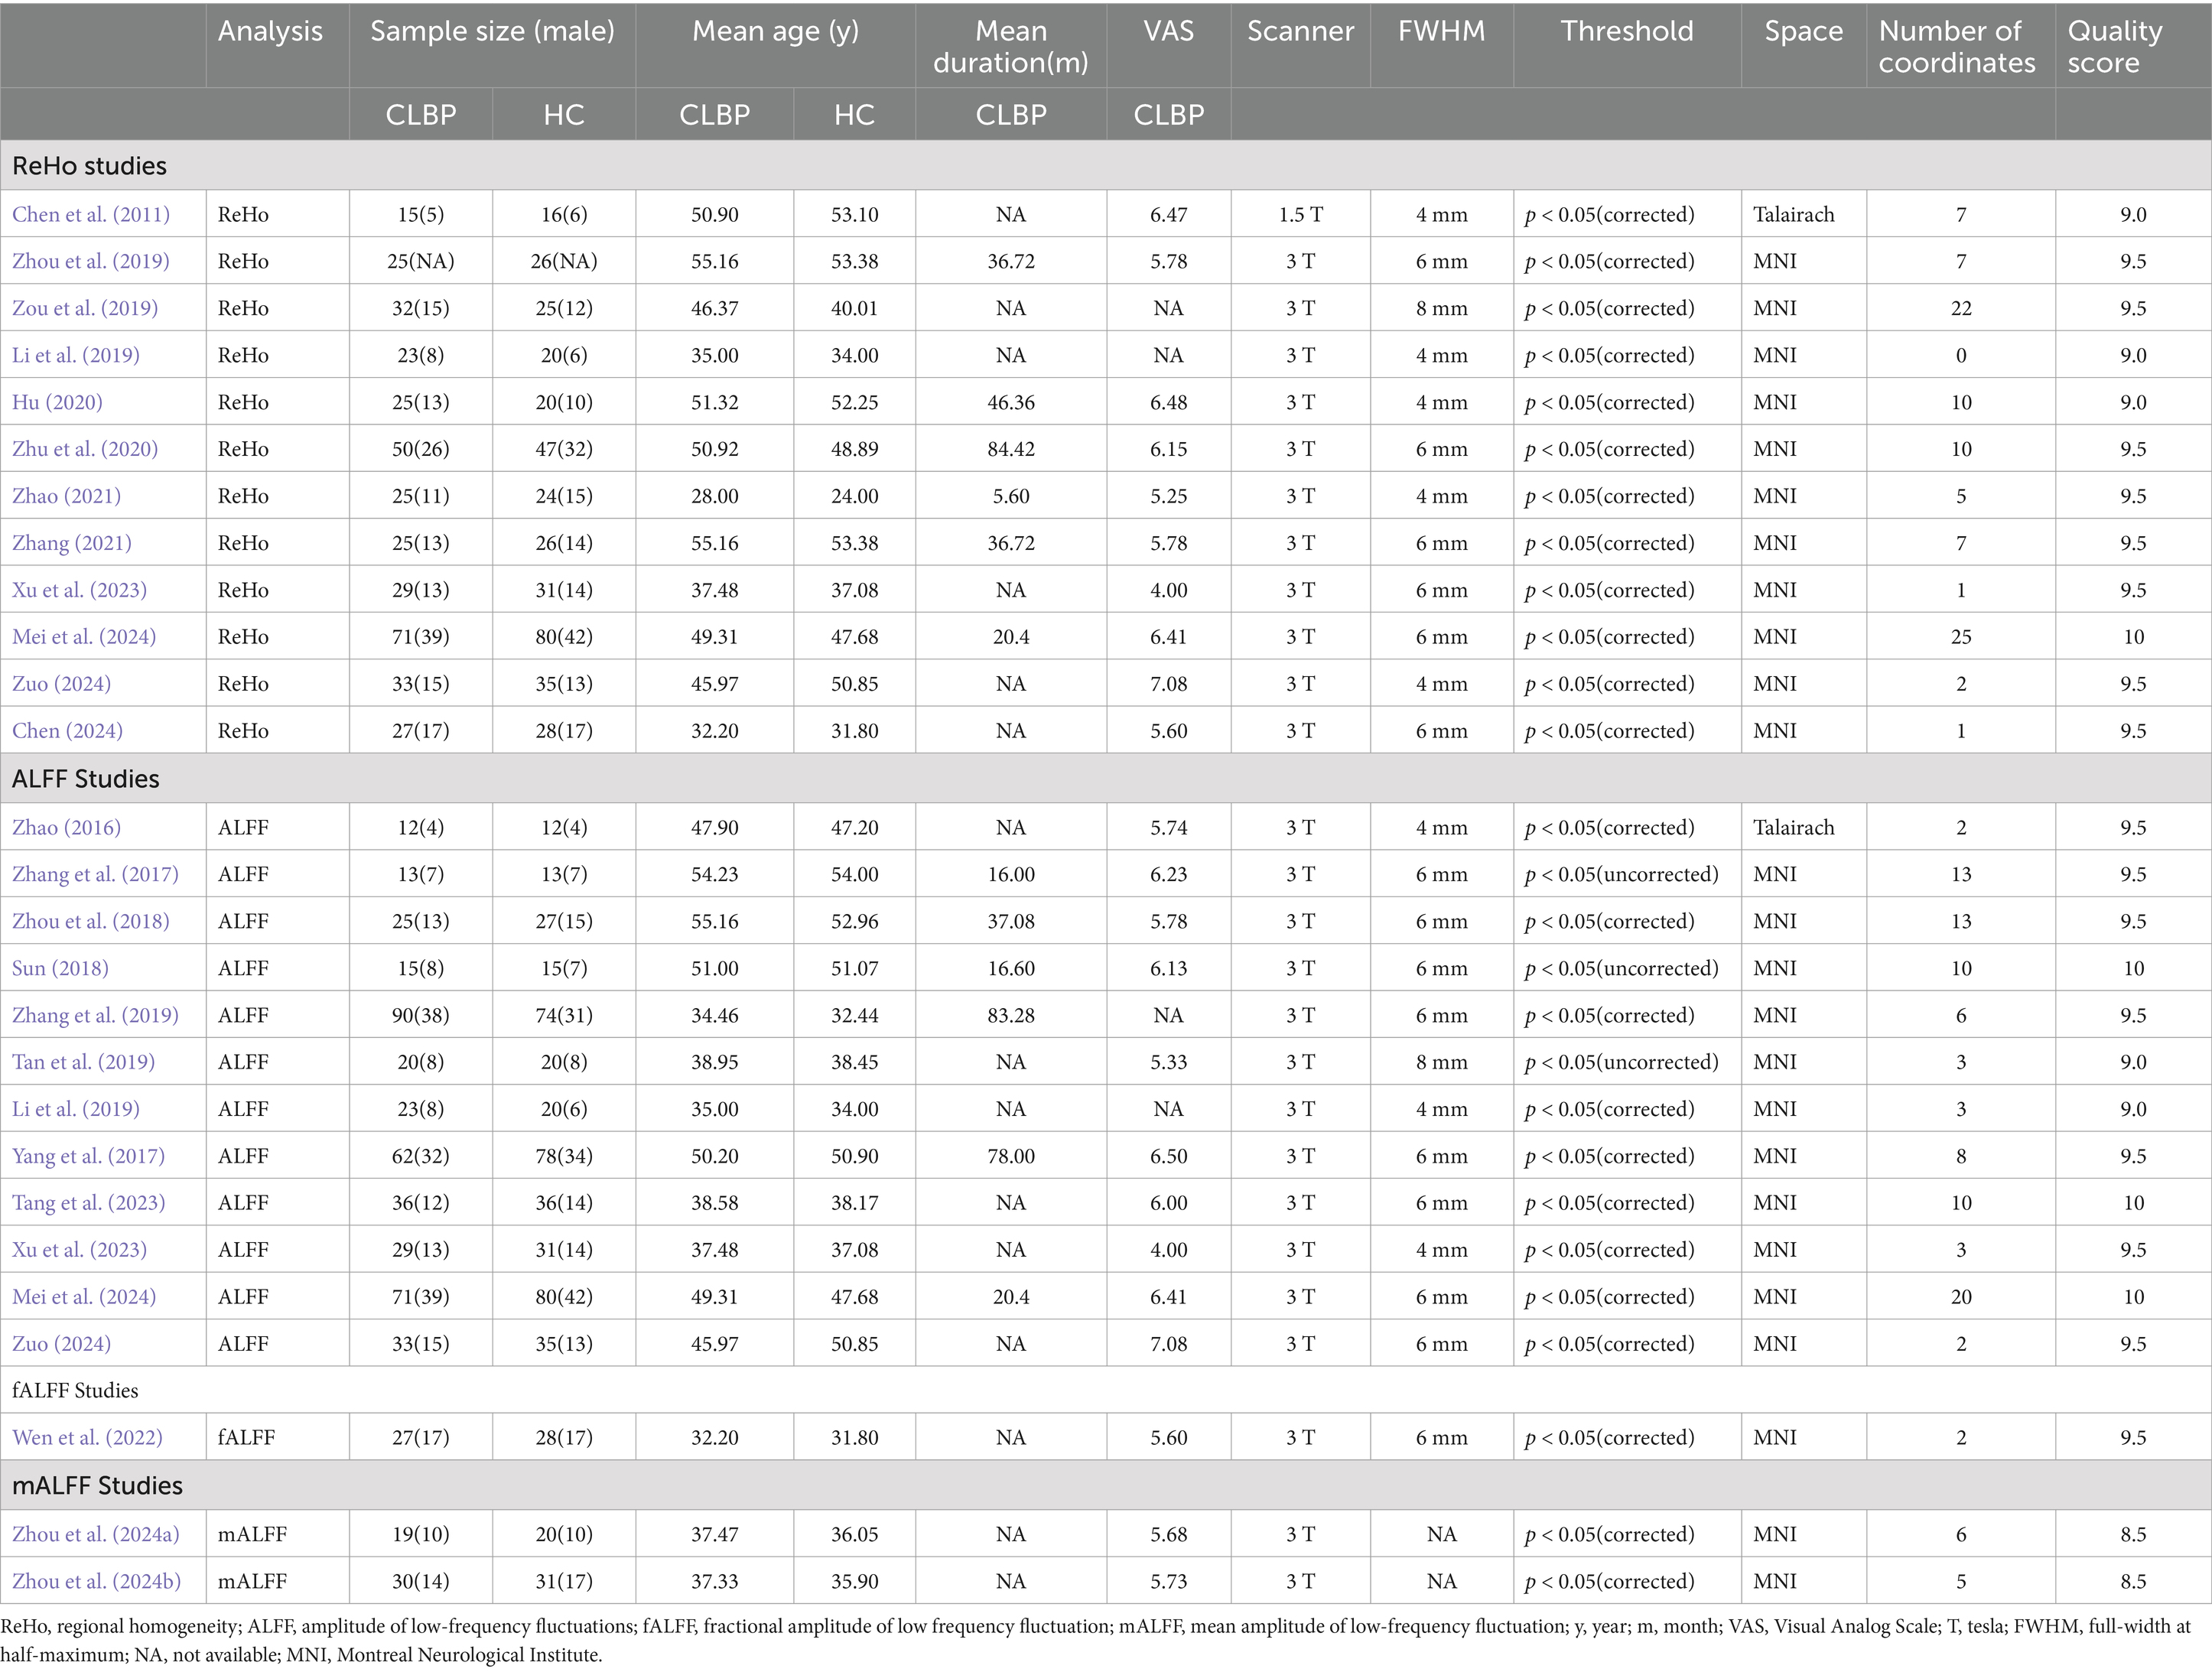Viewport: 2212px width, 1672px height.
Task: Select the HC sample cell 74(31)
Action: tap(564, 1015)
